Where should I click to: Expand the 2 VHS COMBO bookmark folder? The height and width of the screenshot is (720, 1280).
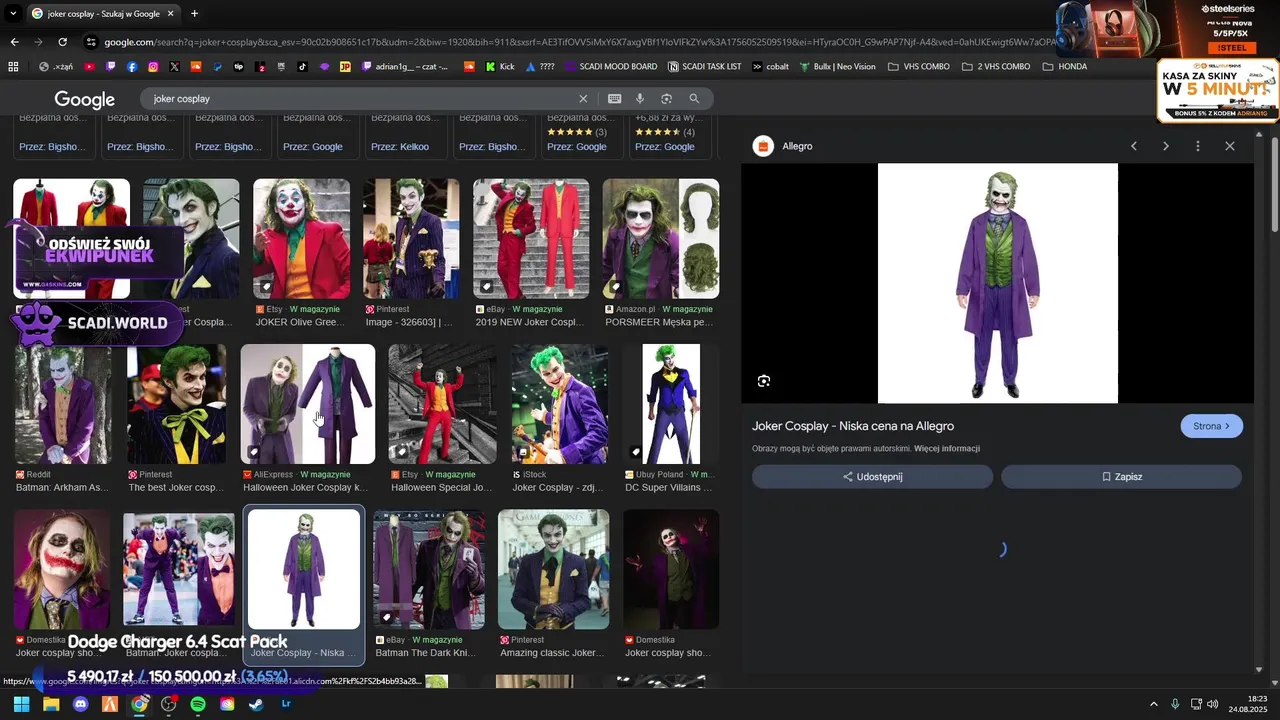pyautogui.click(x=996, y=67)
